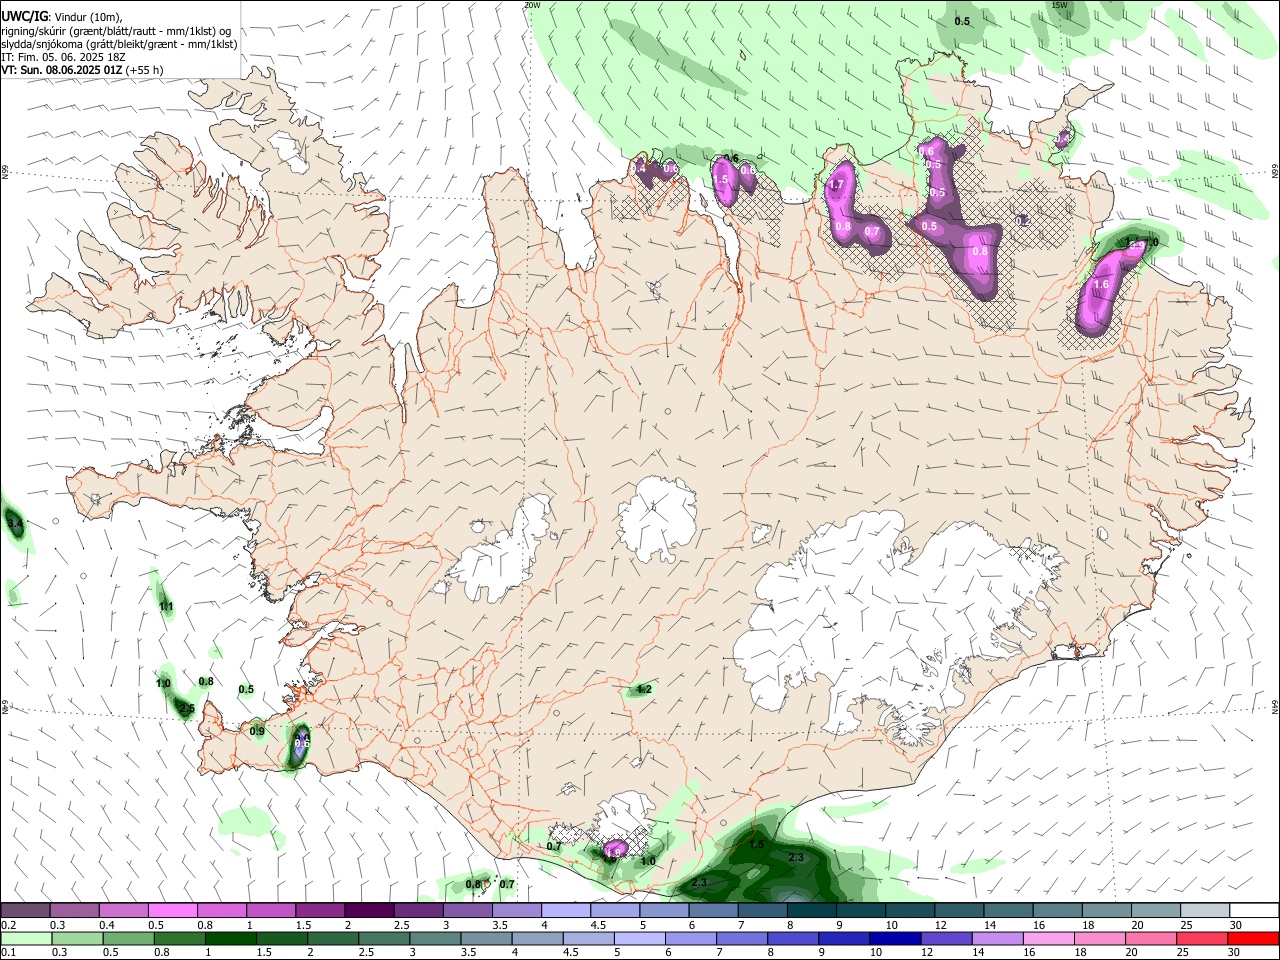
Task: Click the 0.9 value on Reykjanes peninsula
Action: pyautogui.click(x=257, y=731)
